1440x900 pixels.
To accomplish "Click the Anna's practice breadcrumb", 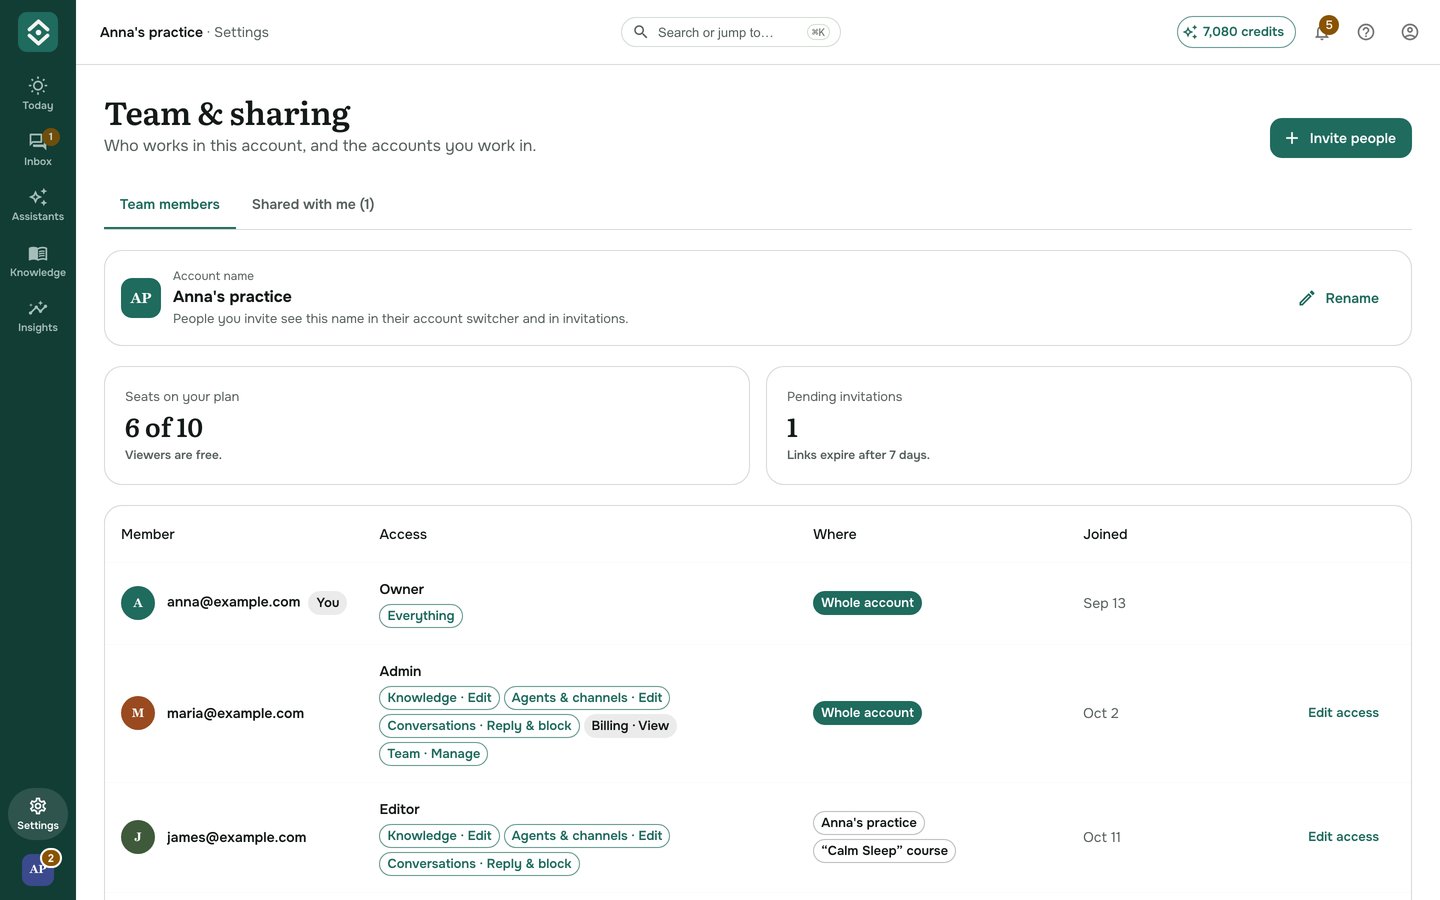I will tap(151, 32).
